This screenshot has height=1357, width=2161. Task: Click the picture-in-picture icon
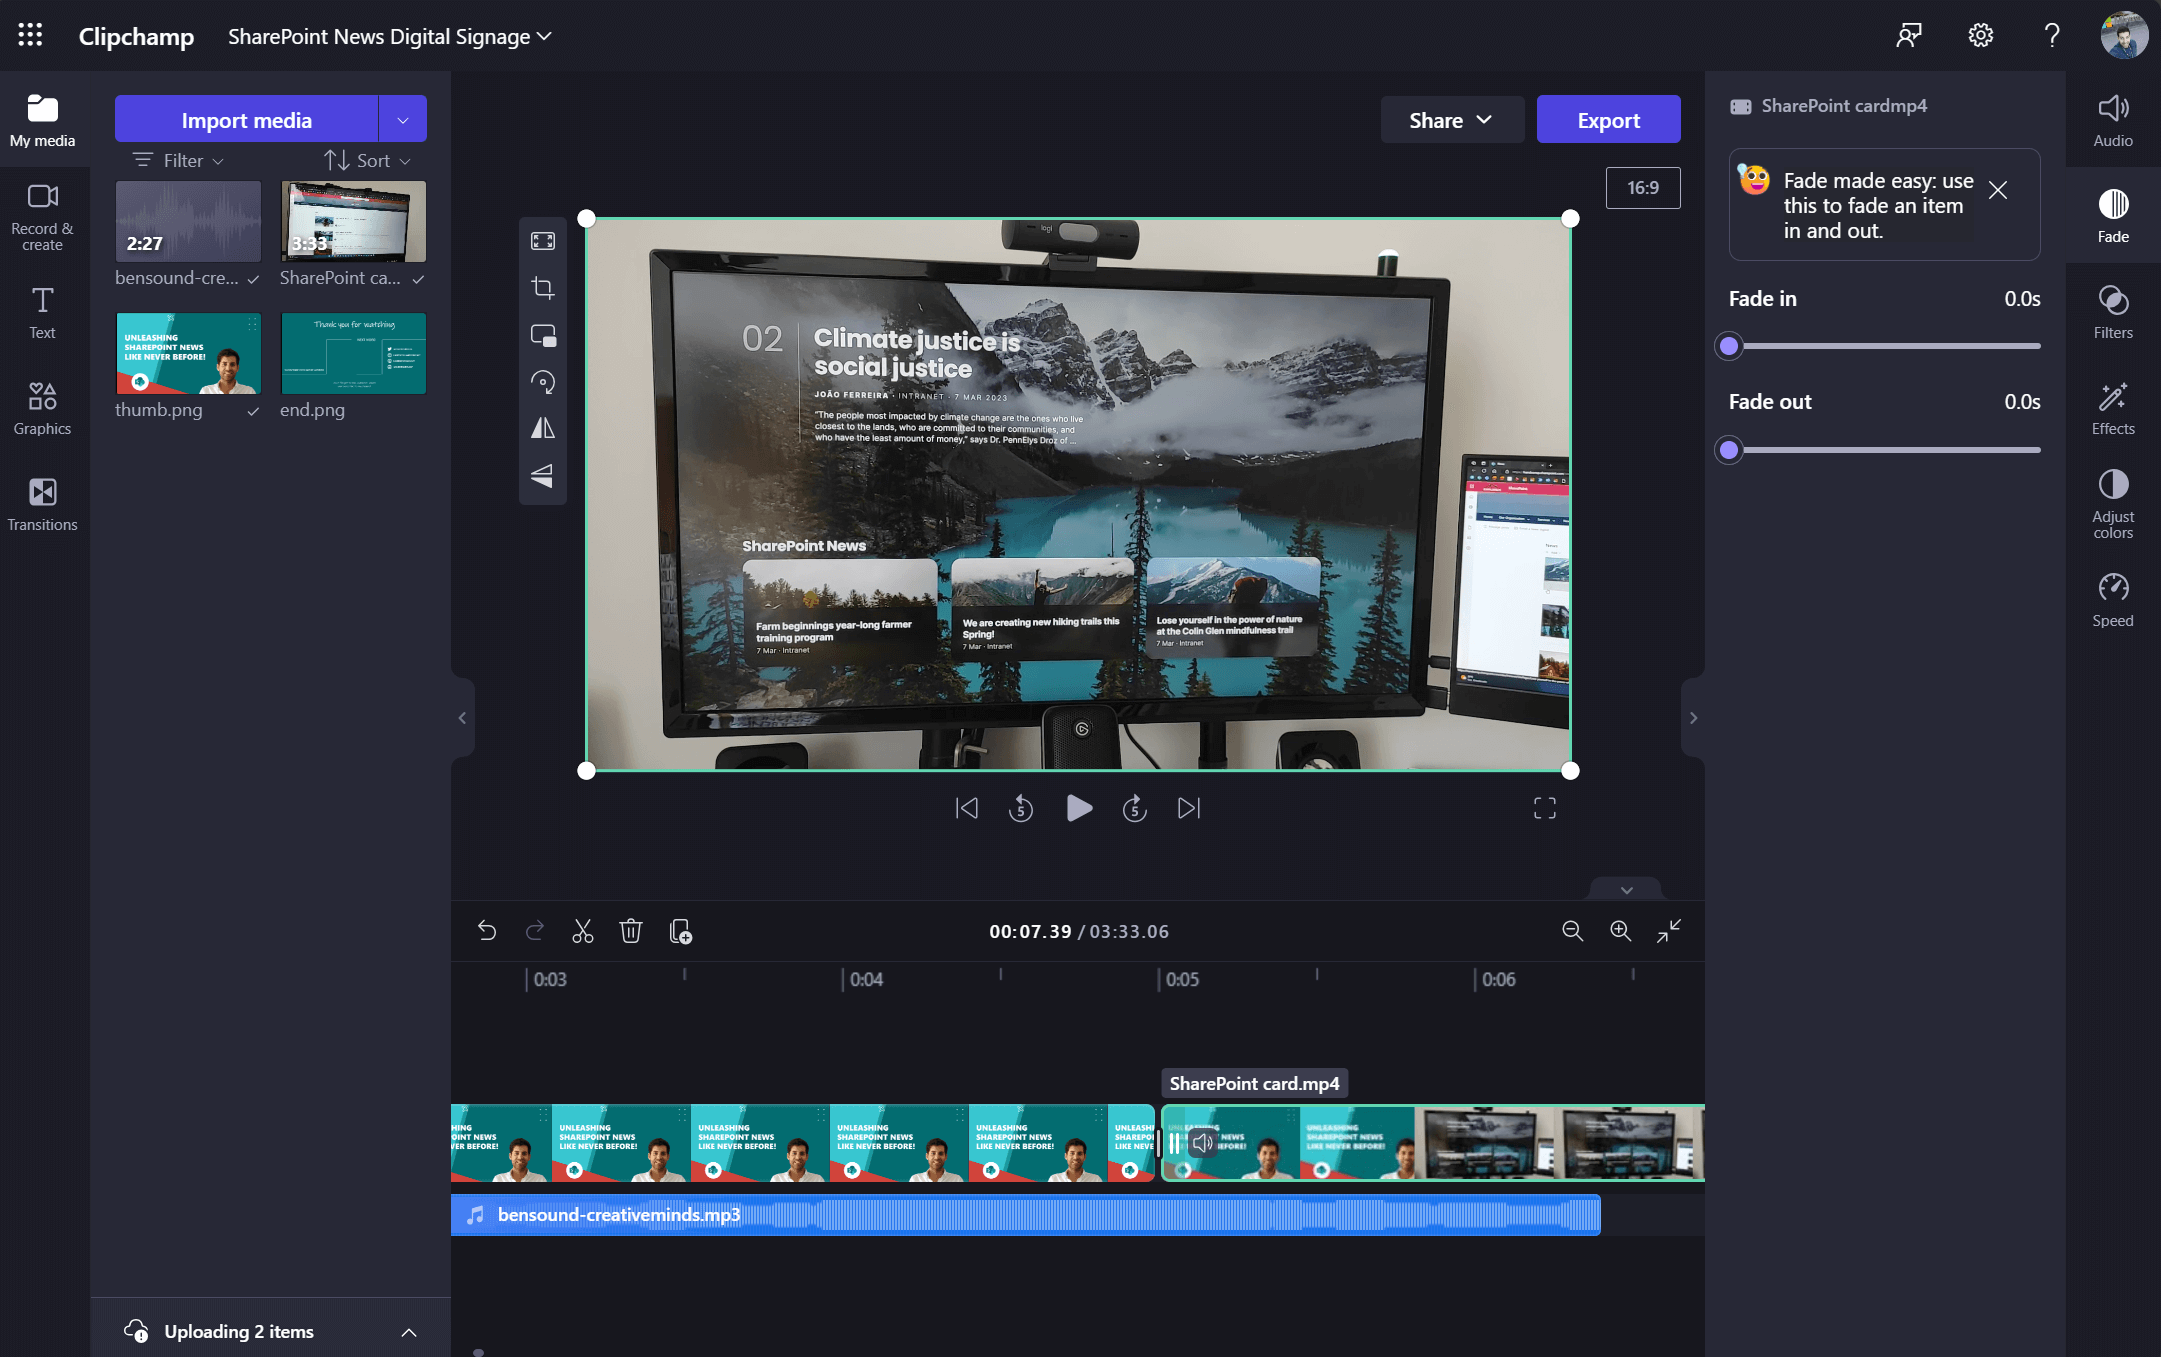(543, 335)
